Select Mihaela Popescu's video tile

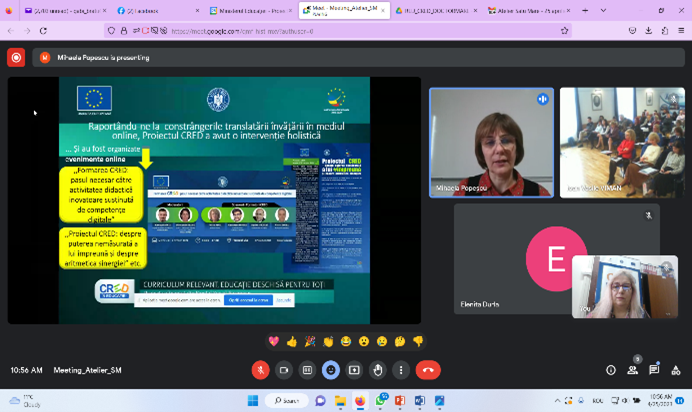[491, 142]
